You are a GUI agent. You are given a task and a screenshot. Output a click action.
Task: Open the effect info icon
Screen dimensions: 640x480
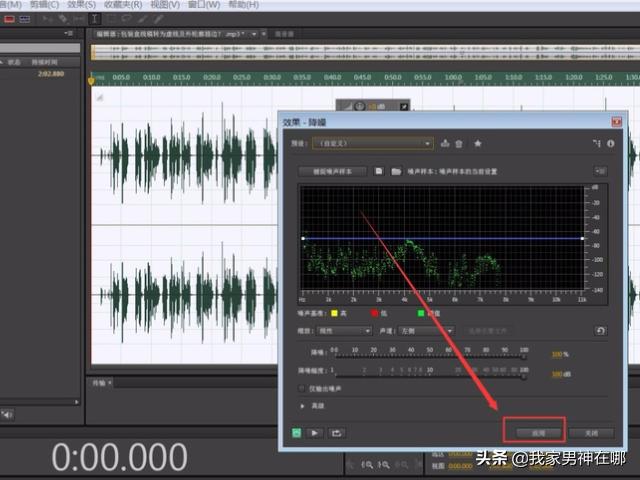coord(609,144)
